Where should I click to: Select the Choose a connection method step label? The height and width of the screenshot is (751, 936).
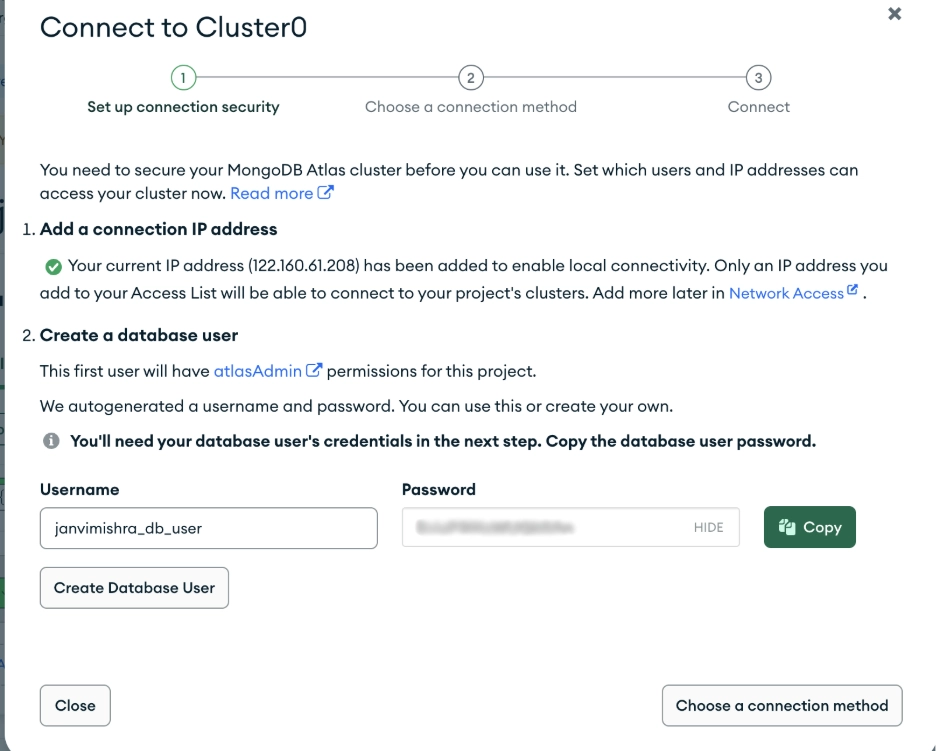(470, 106)
